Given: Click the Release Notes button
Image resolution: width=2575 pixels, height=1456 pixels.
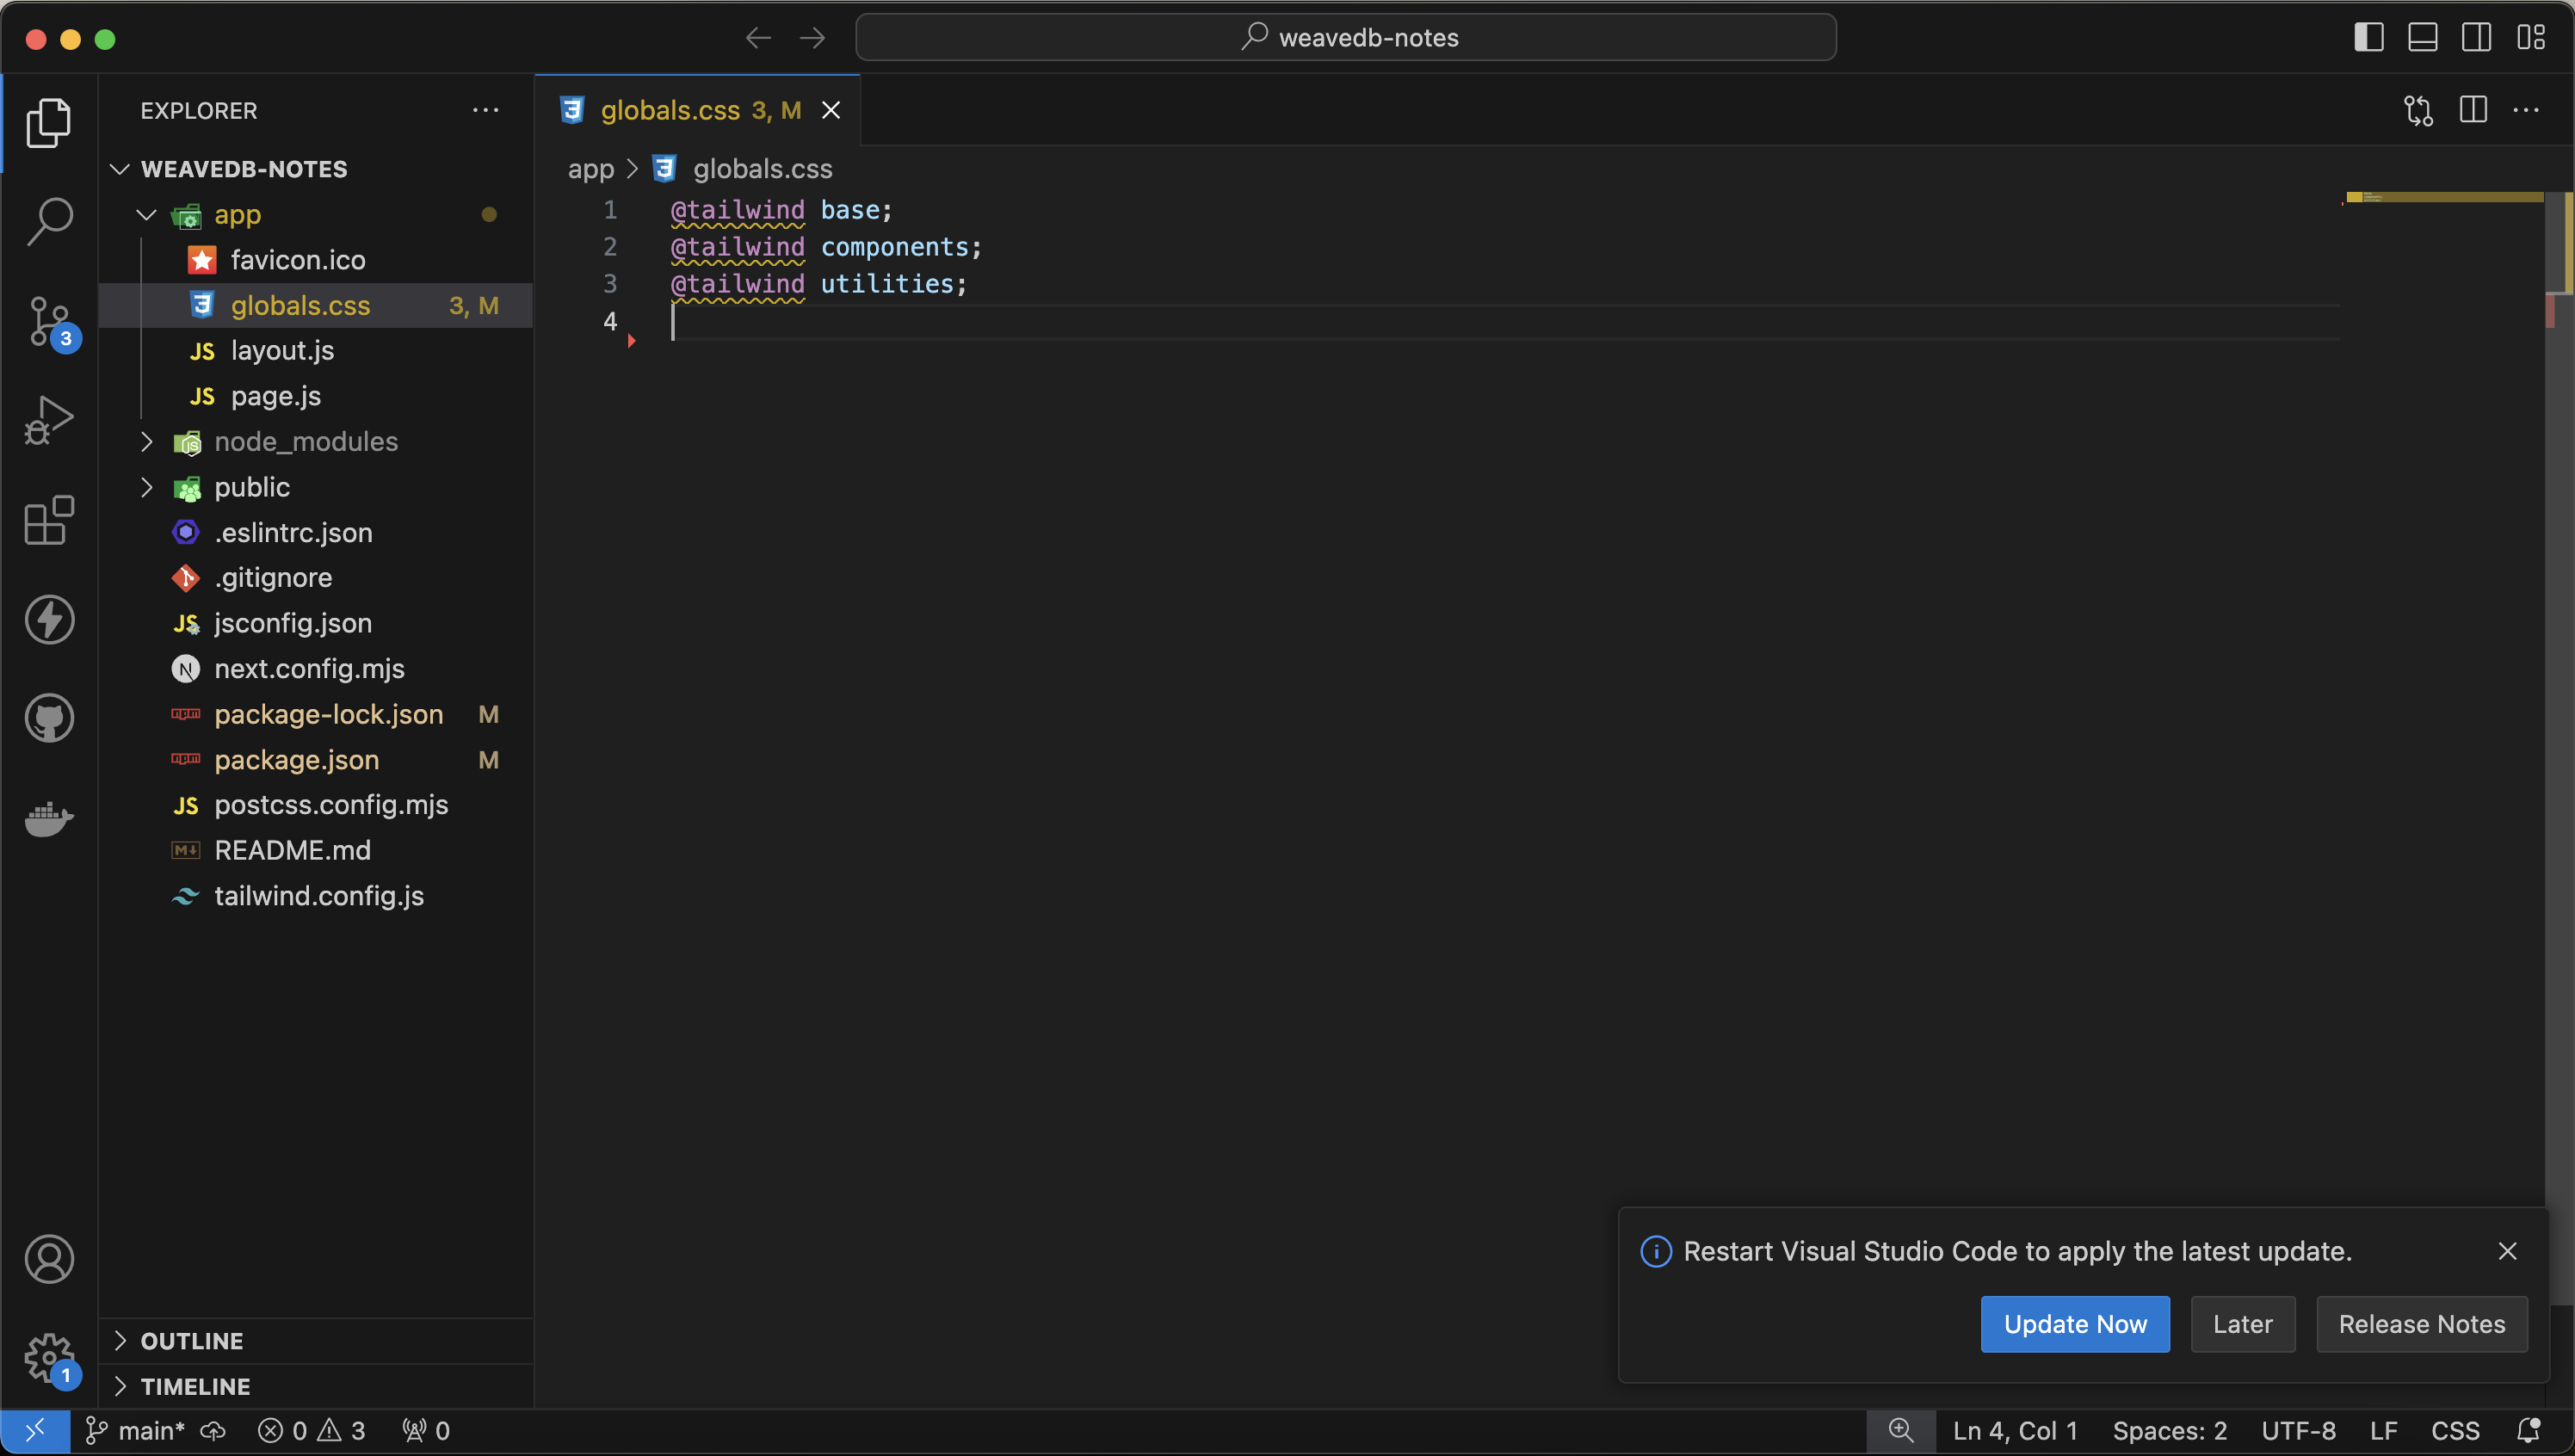Looking at the screenshot, I should (x=2421, y=1323).
